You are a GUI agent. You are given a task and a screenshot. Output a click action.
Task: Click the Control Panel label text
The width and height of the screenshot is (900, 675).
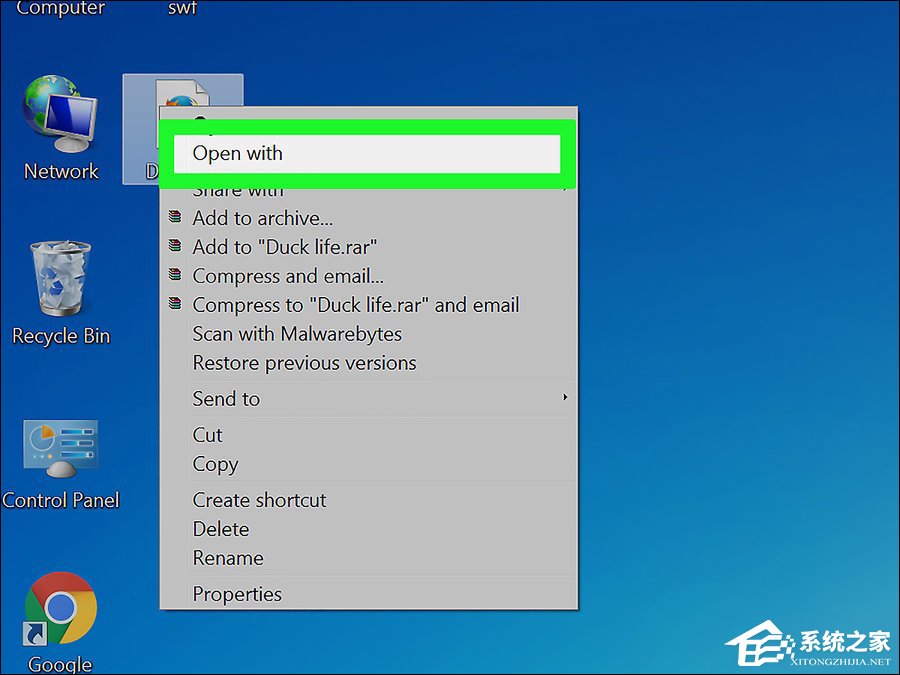[61, 500]
